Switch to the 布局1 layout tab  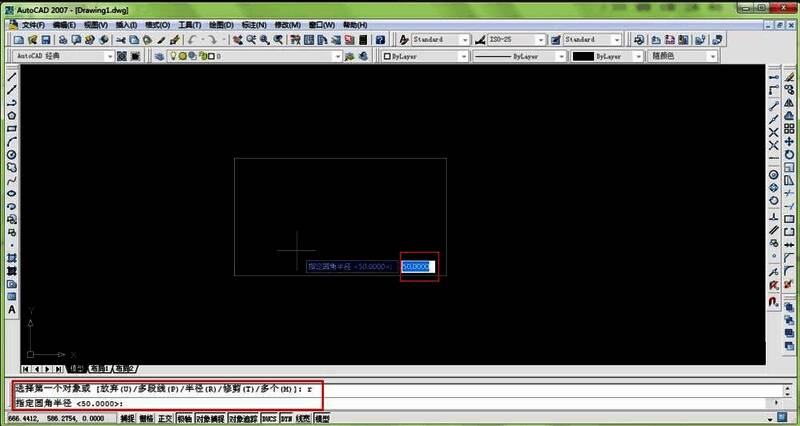click(x=98, y=369)
